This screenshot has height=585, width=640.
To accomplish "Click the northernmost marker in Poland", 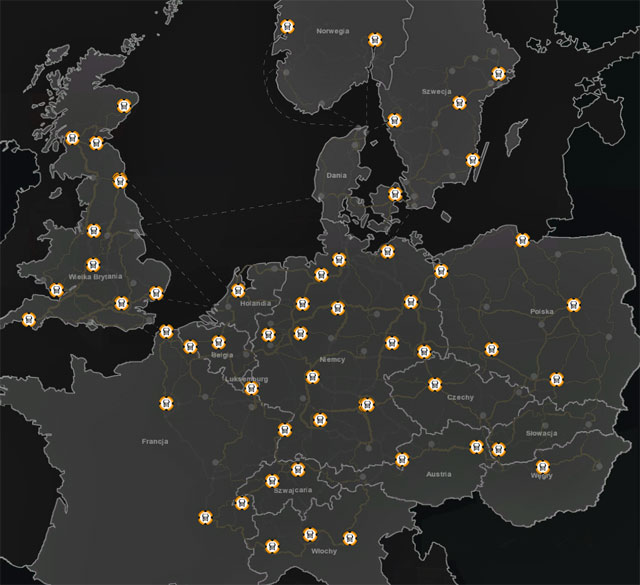I will [x=521, y=240].
